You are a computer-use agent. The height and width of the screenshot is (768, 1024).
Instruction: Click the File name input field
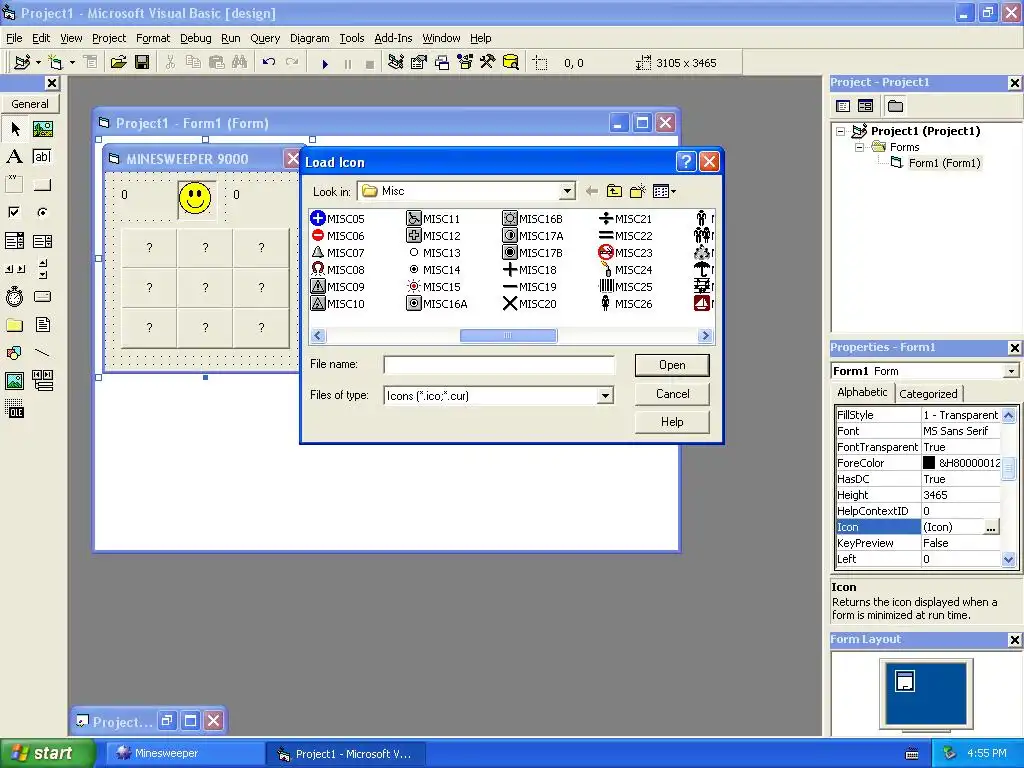(x=499, y=365)
